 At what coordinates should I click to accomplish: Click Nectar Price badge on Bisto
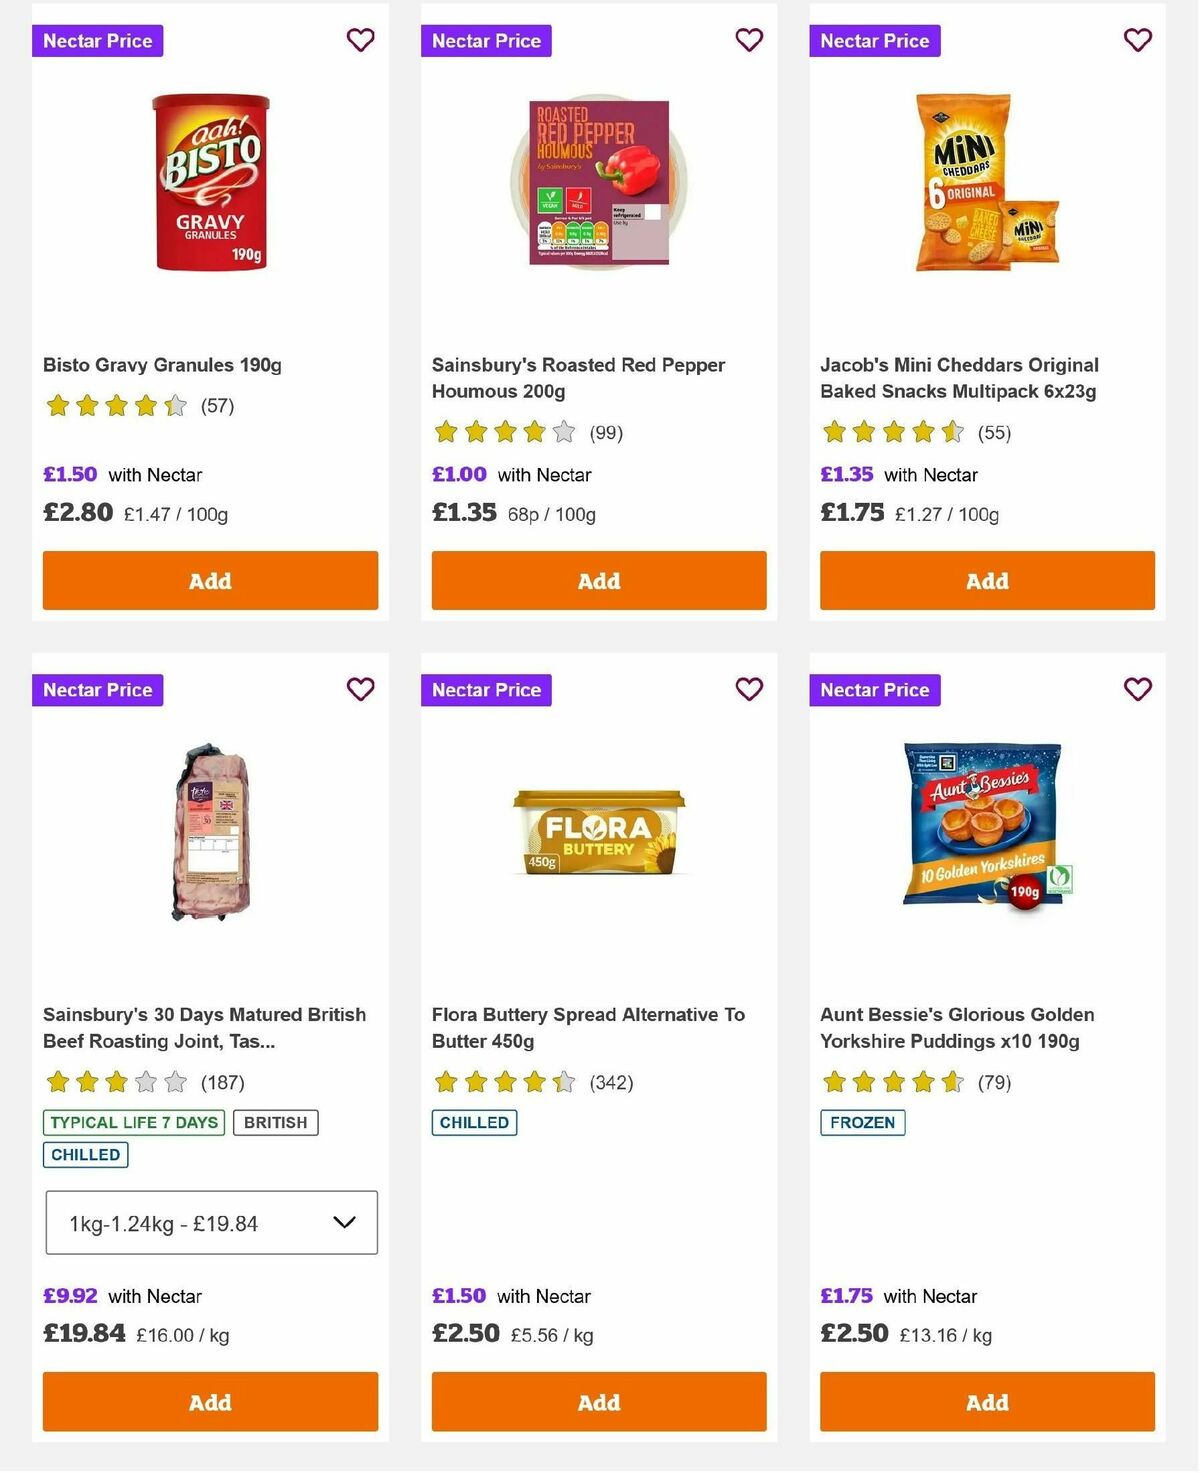(97, 41)
